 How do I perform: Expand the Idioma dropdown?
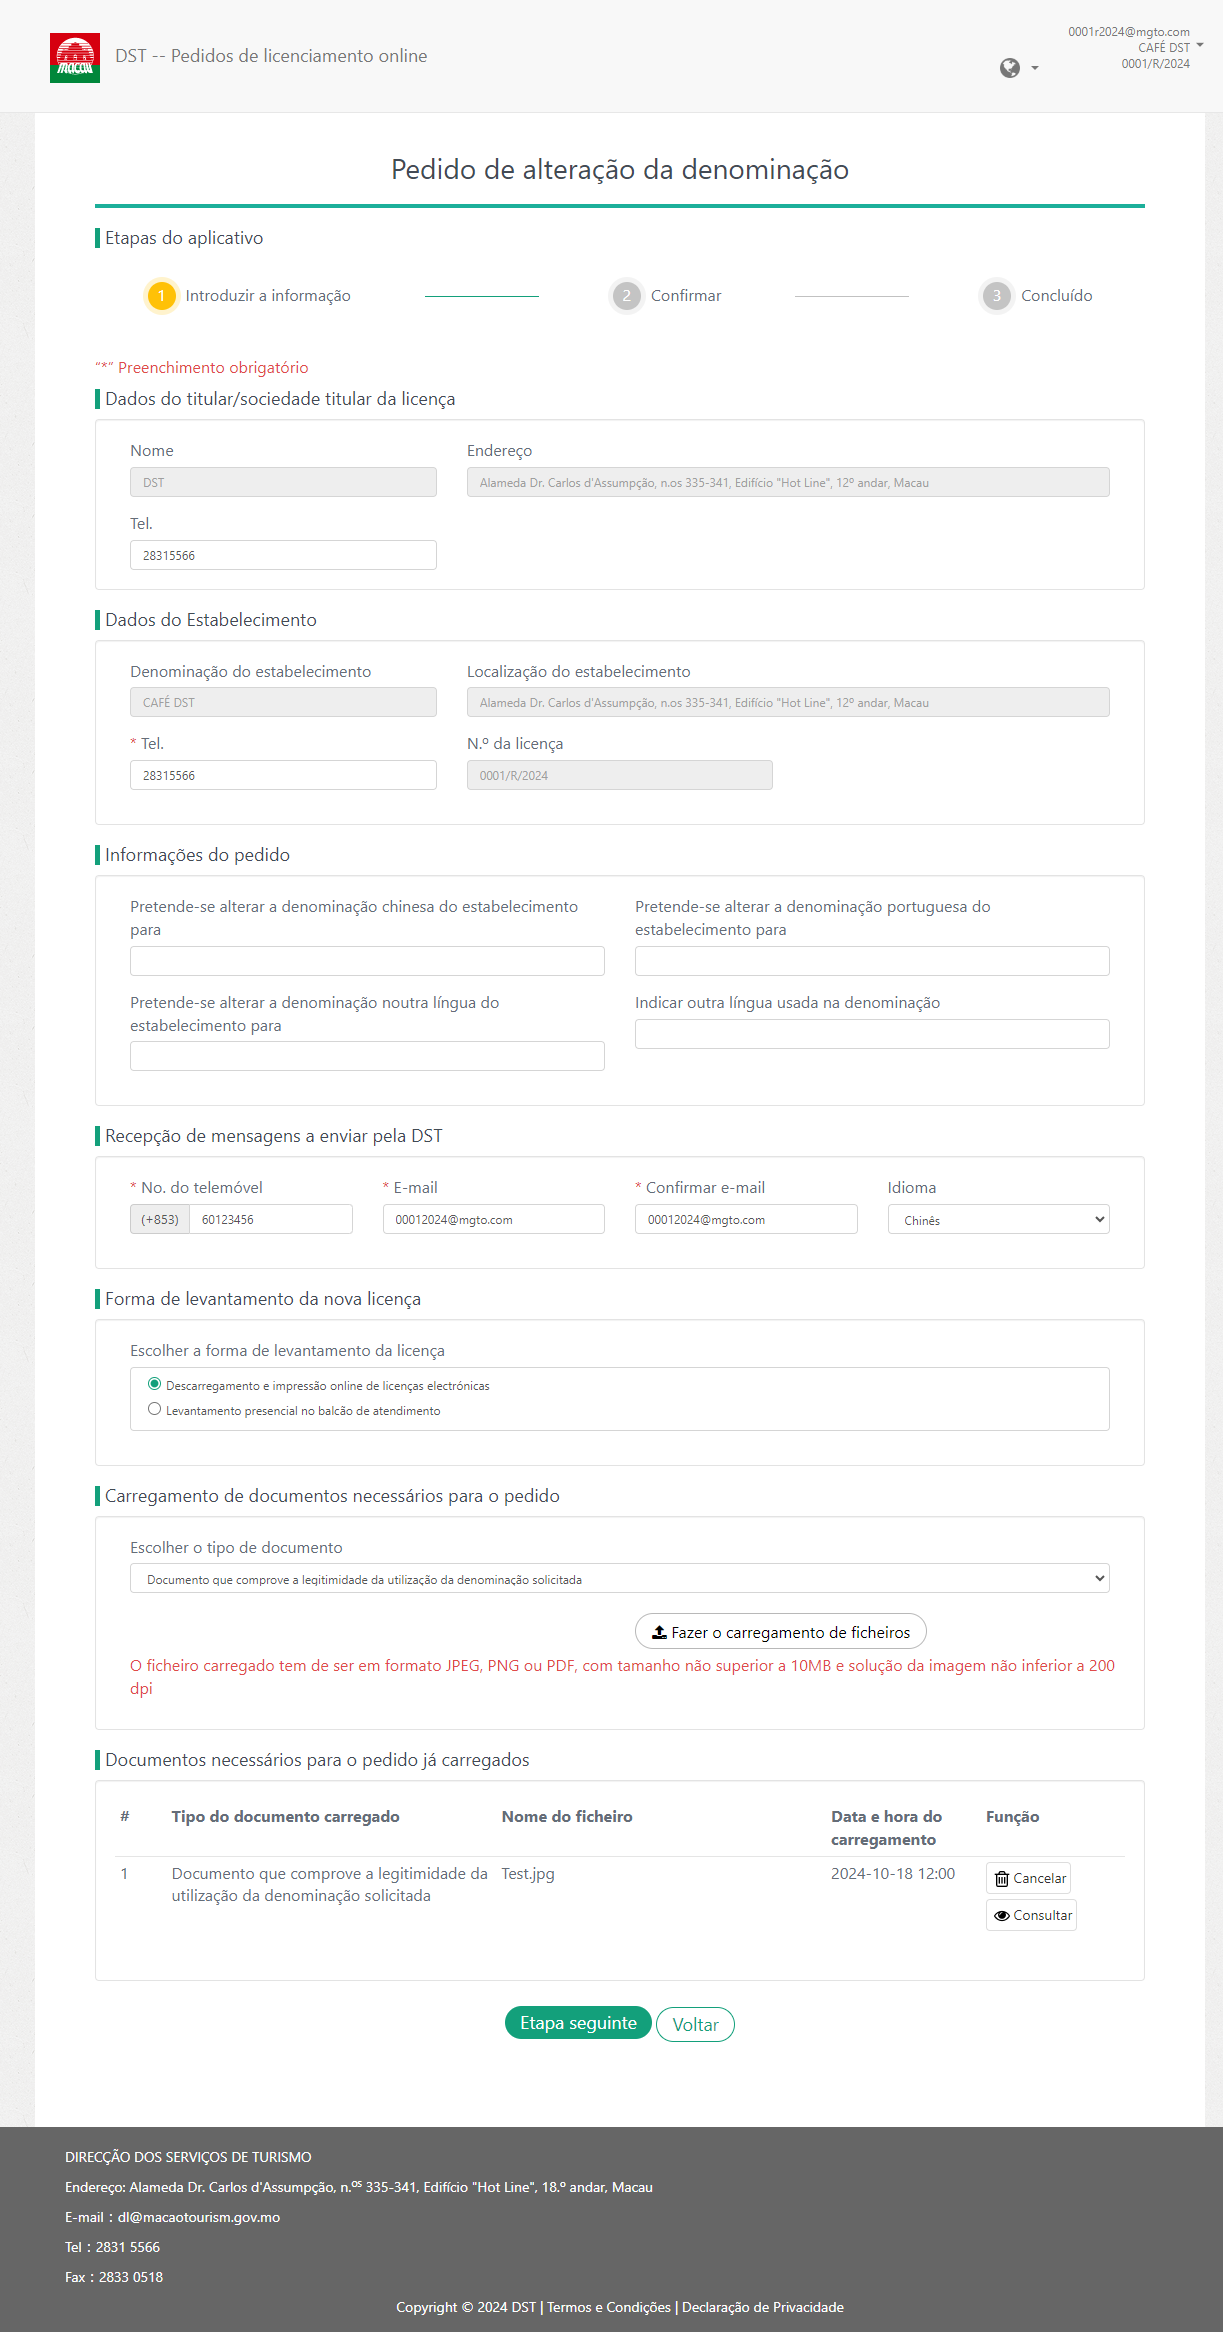tap(998, 1220)
